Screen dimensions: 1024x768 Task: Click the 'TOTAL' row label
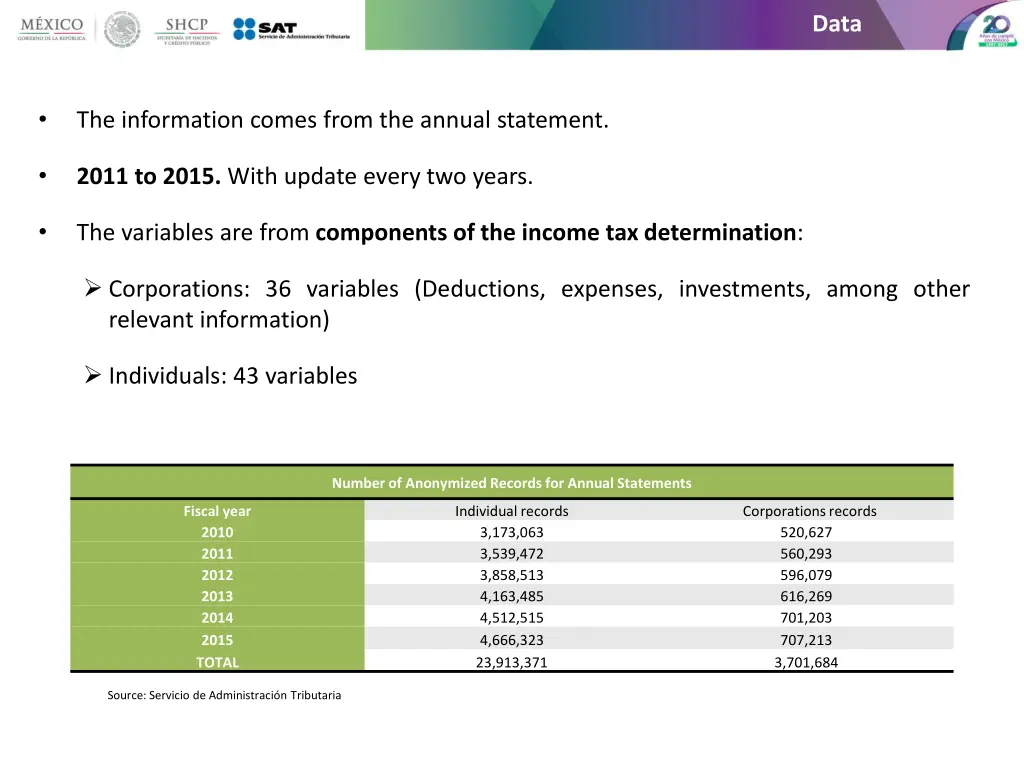pyautogui.click(x=217, y=662)
